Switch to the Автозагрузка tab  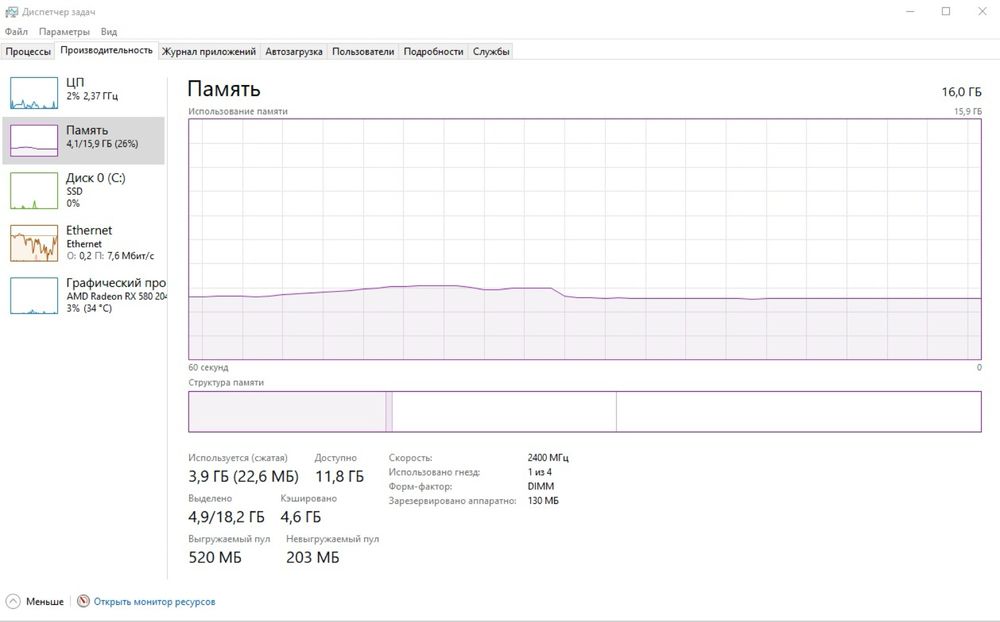coord(293,52)
